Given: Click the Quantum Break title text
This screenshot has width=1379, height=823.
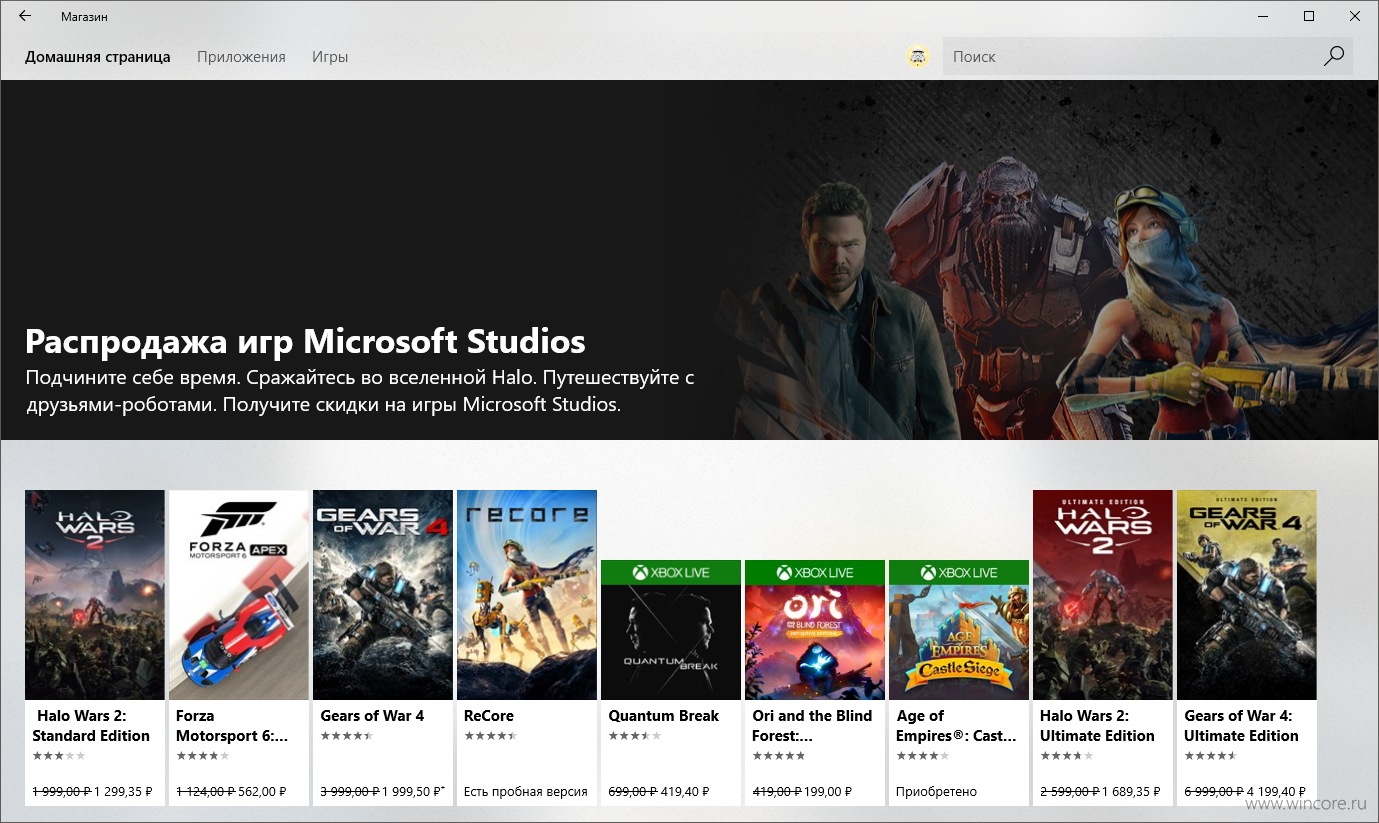Looking at the screenshot, I should pos(664,716).
